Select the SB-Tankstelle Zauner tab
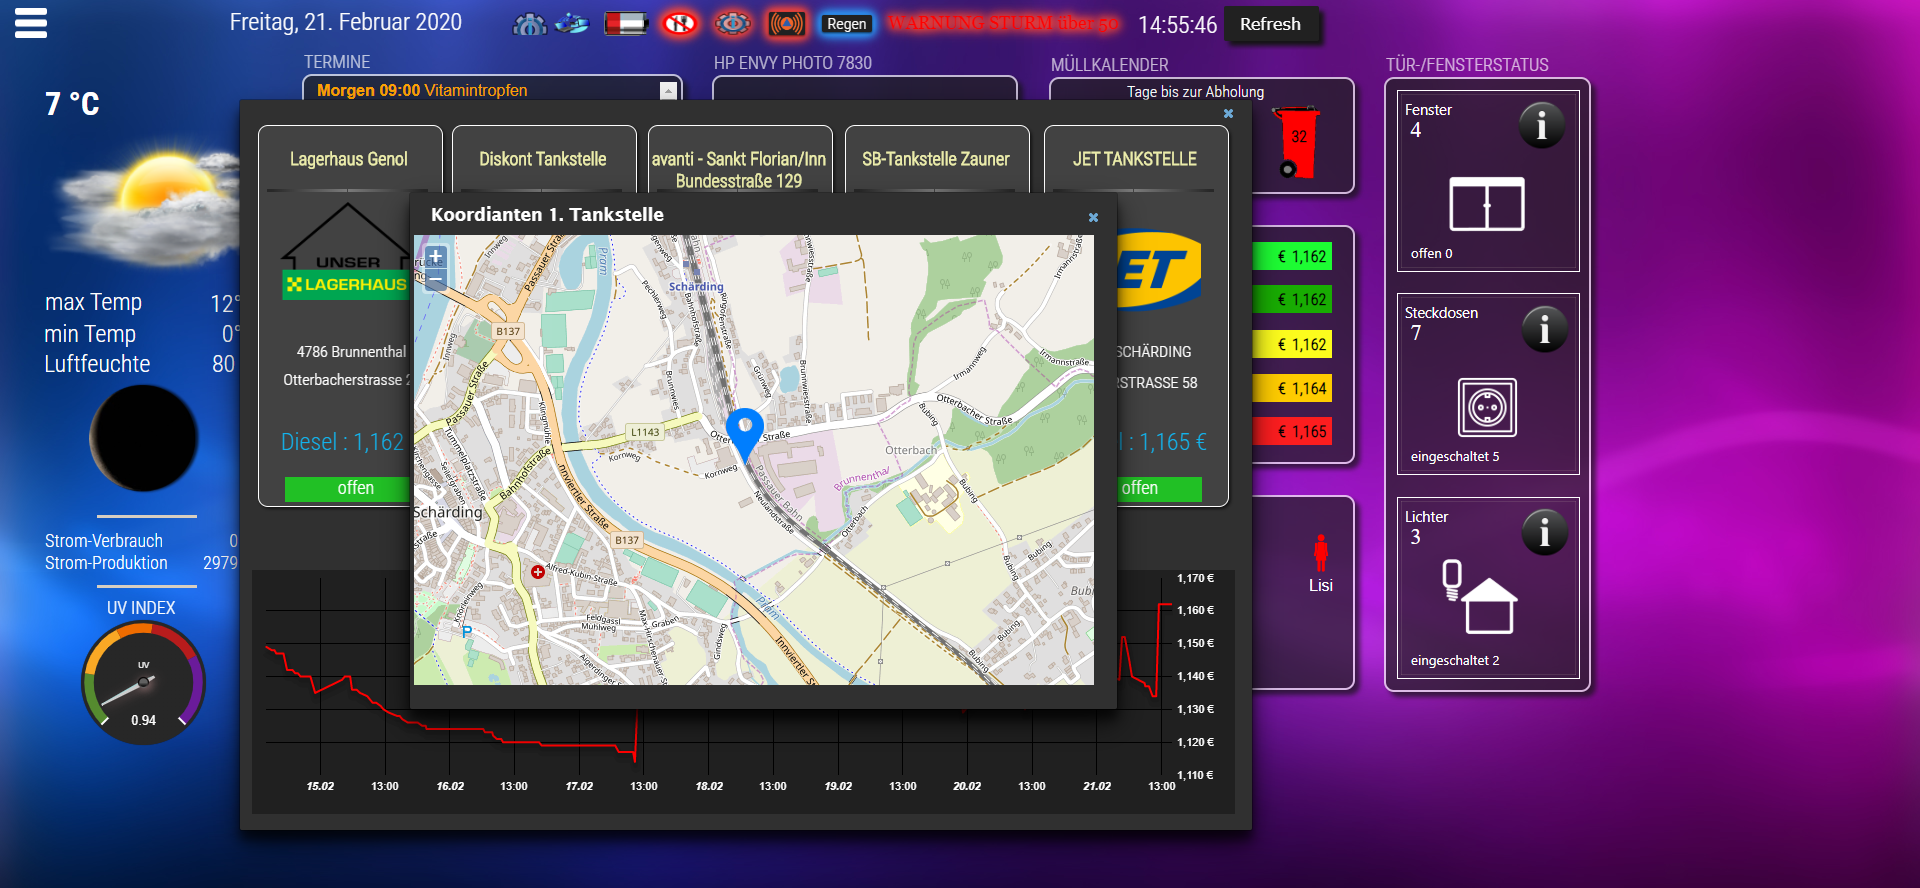The height and width of the screenshot is (888, 1920). 936,159
